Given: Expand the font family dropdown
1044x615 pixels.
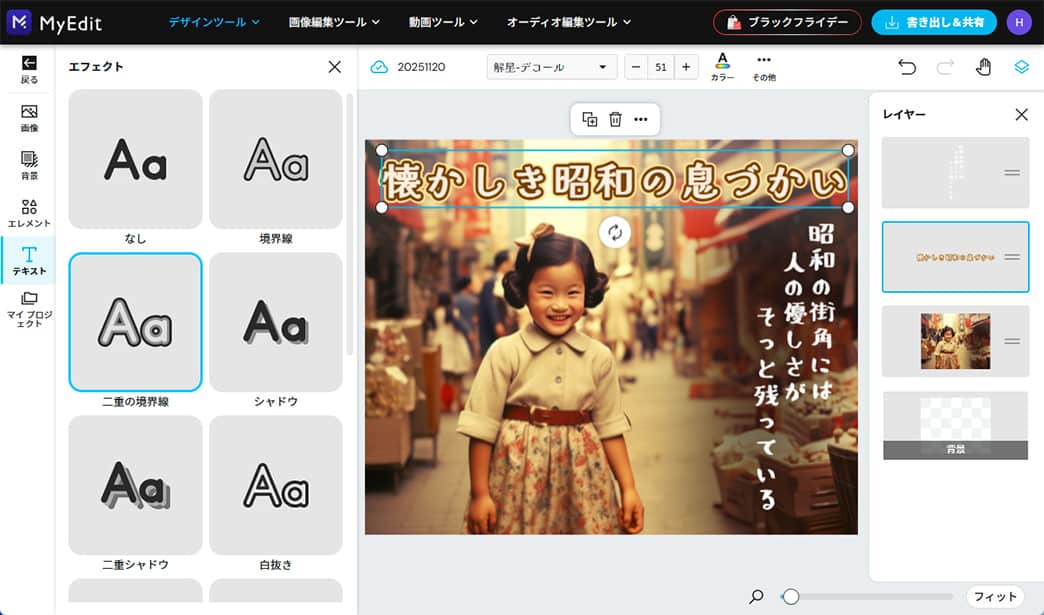Looking at the screenshot, I should [551, 67].
